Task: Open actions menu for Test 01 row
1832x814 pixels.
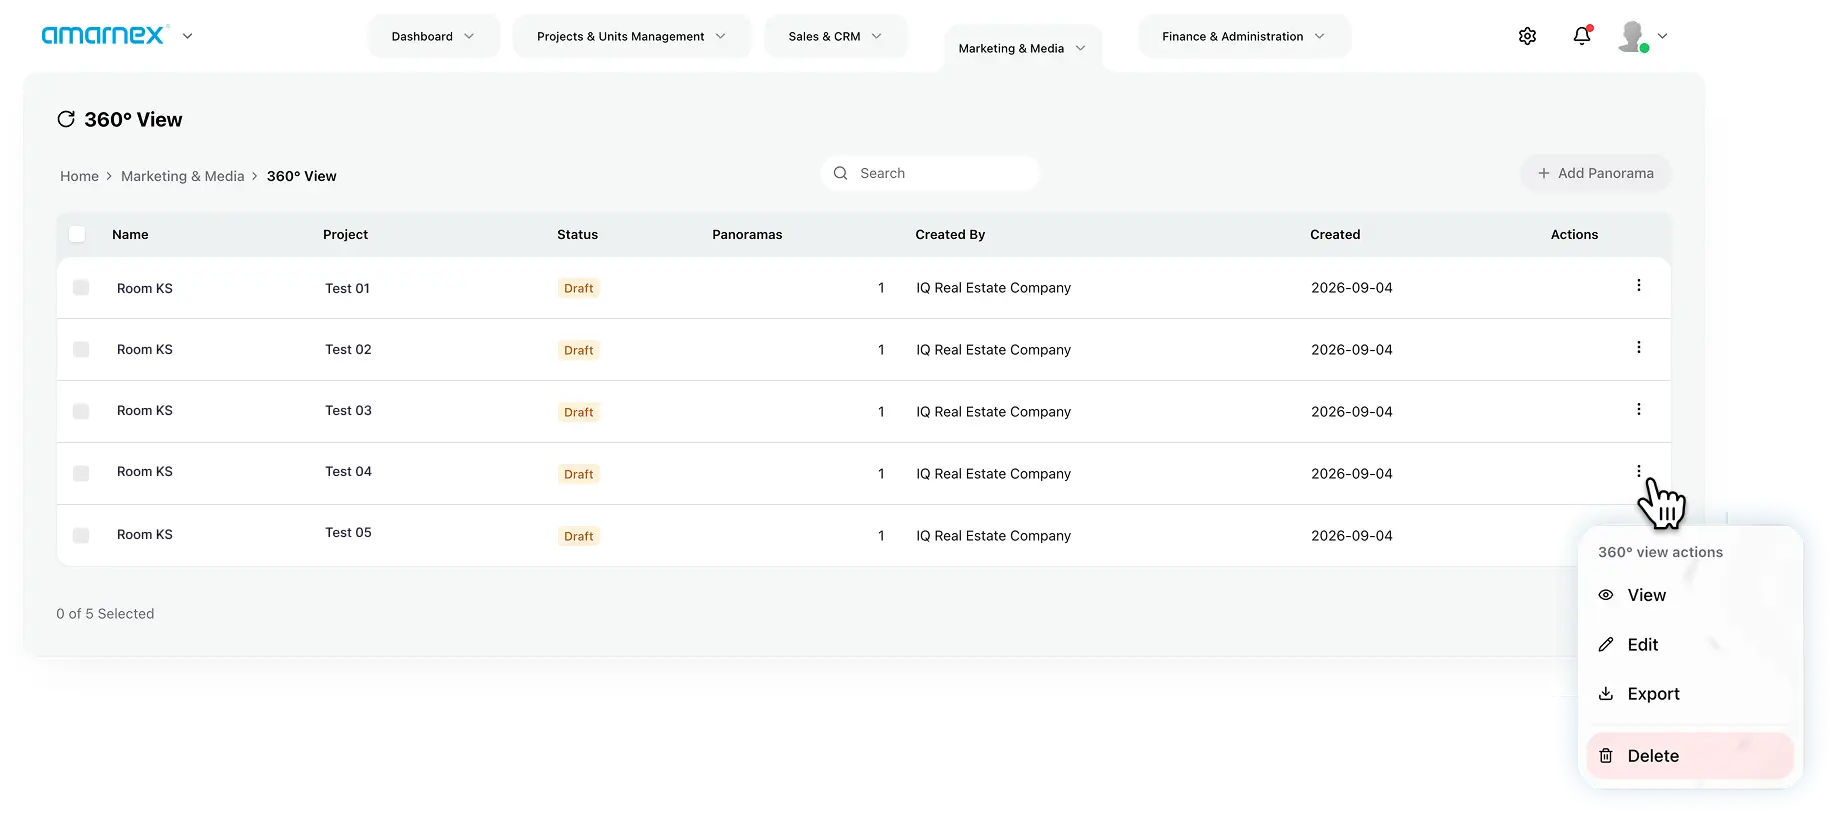Action: tap(1638, 286)
